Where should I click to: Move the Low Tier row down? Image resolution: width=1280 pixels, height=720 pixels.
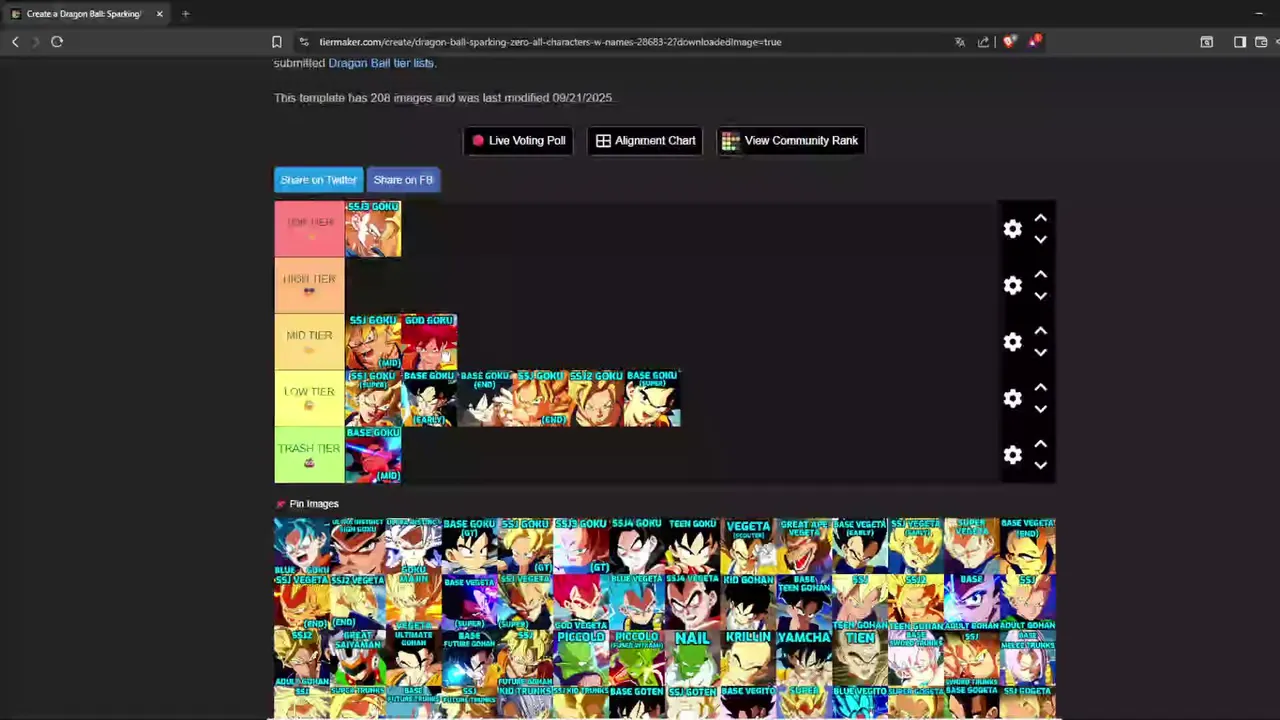[1041, 409]
